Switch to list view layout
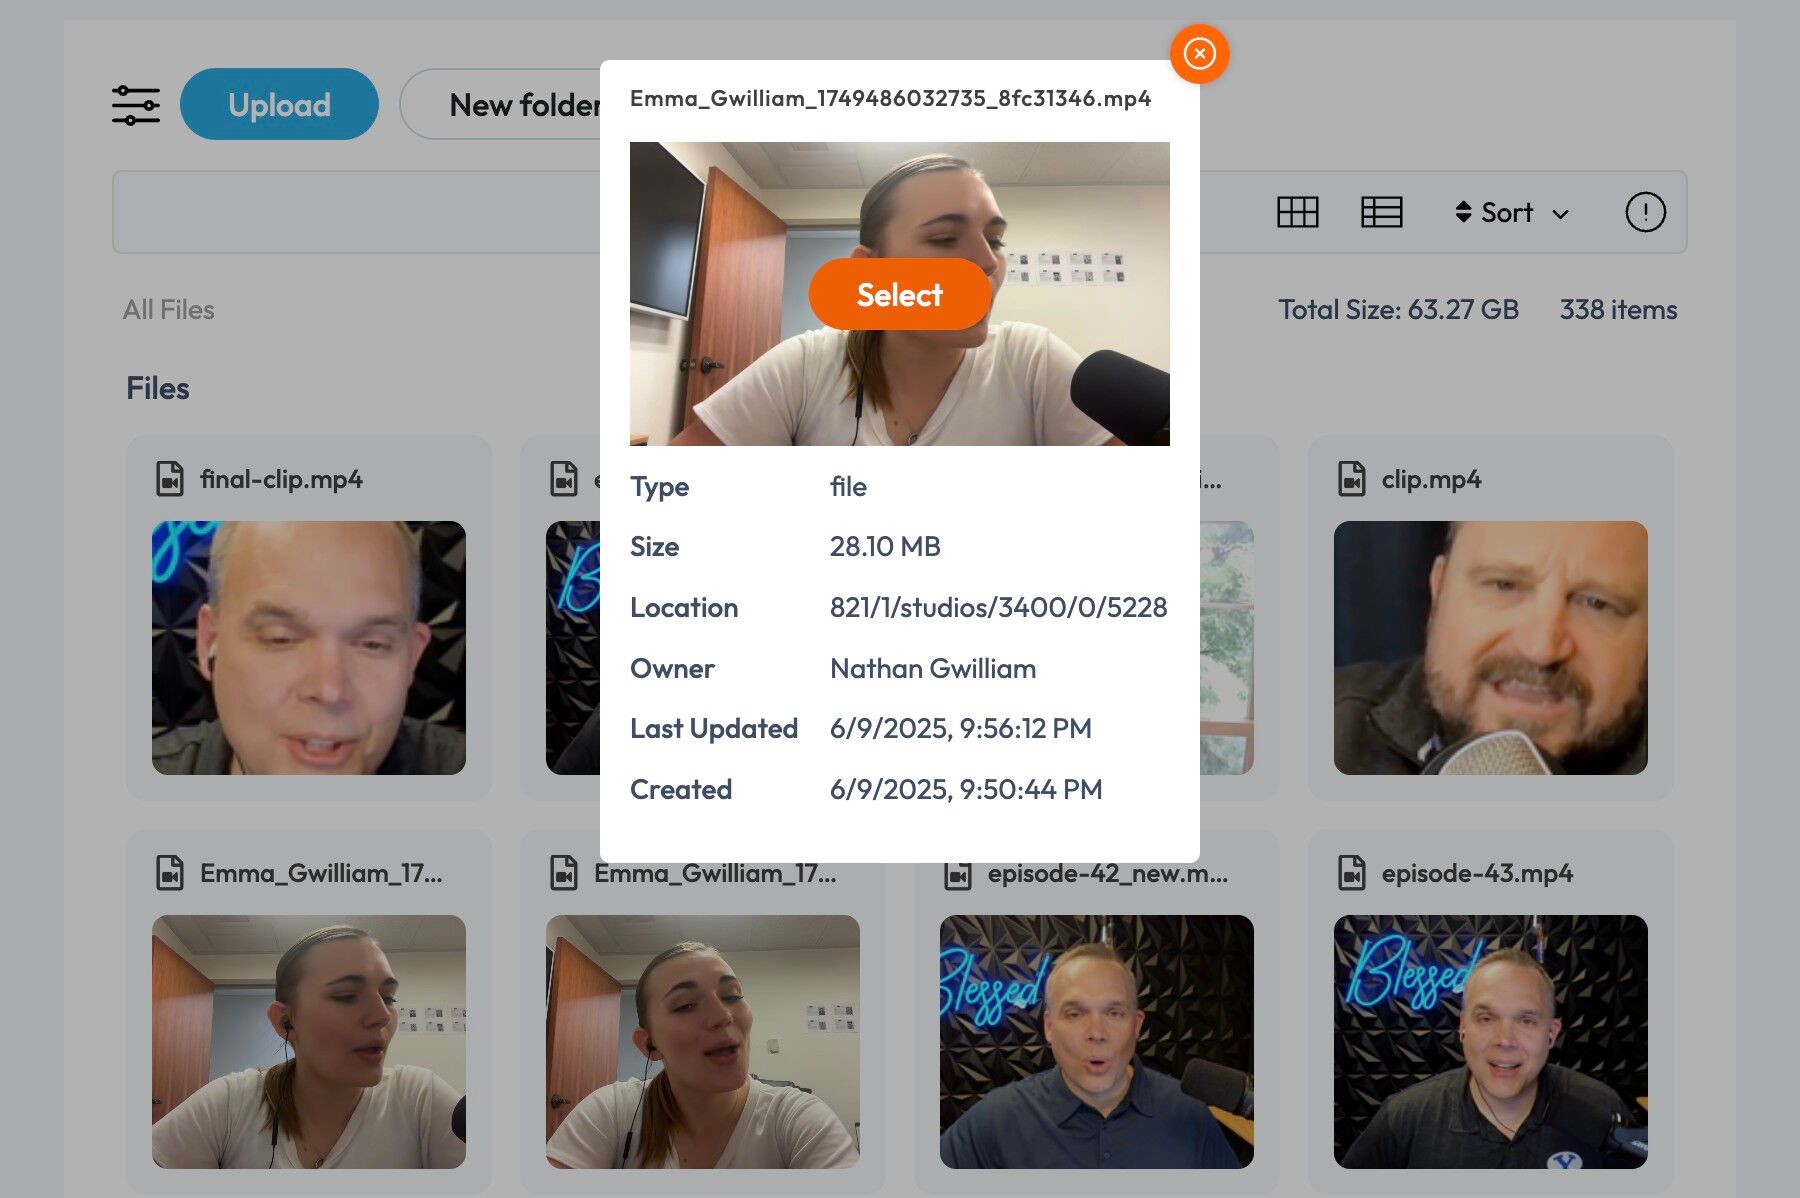 [x=1381, y=212]
